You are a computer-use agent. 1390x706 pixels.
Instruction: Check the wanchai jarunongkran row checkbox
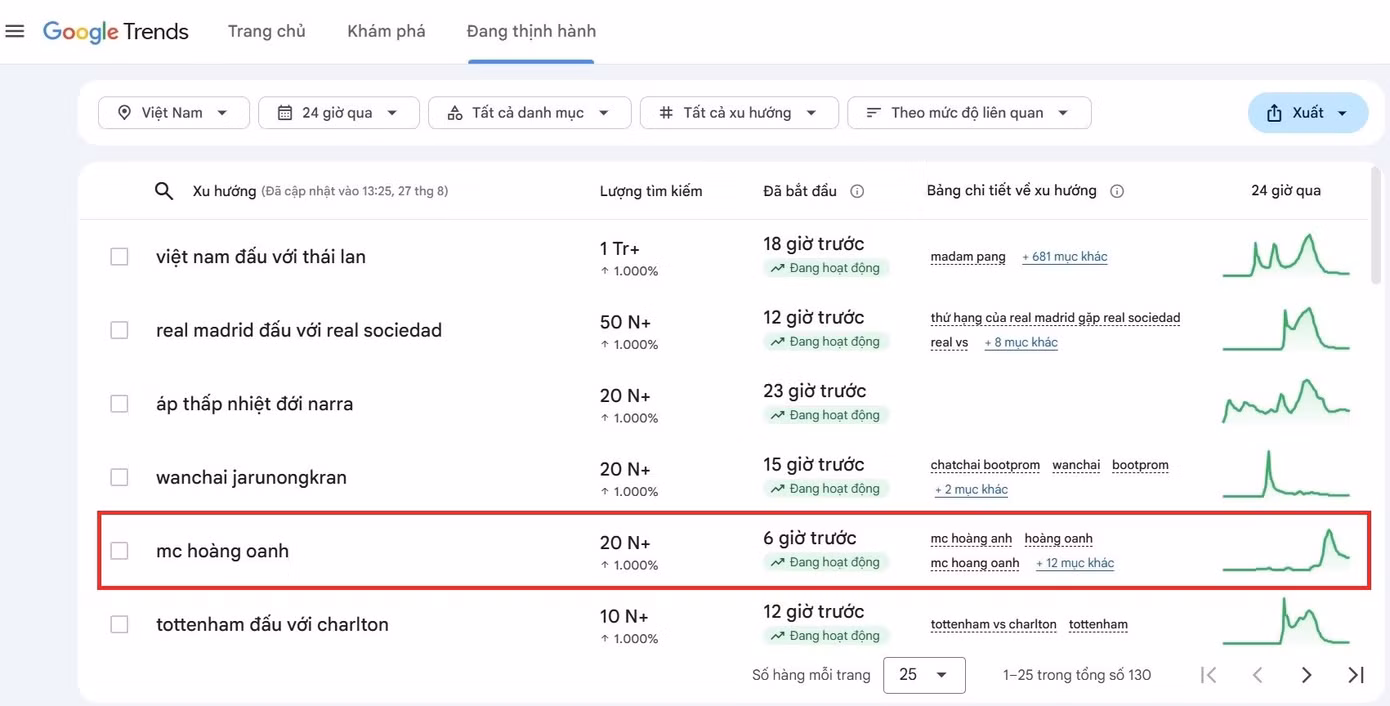coord(119,477)
